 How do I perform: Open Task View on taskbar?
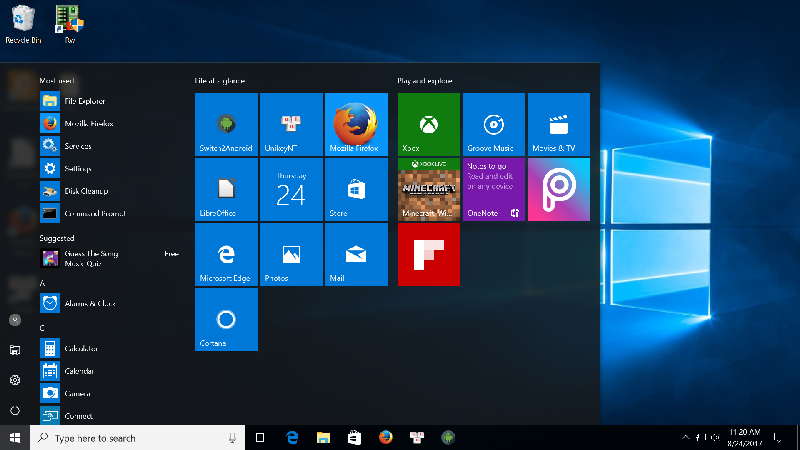260,438
